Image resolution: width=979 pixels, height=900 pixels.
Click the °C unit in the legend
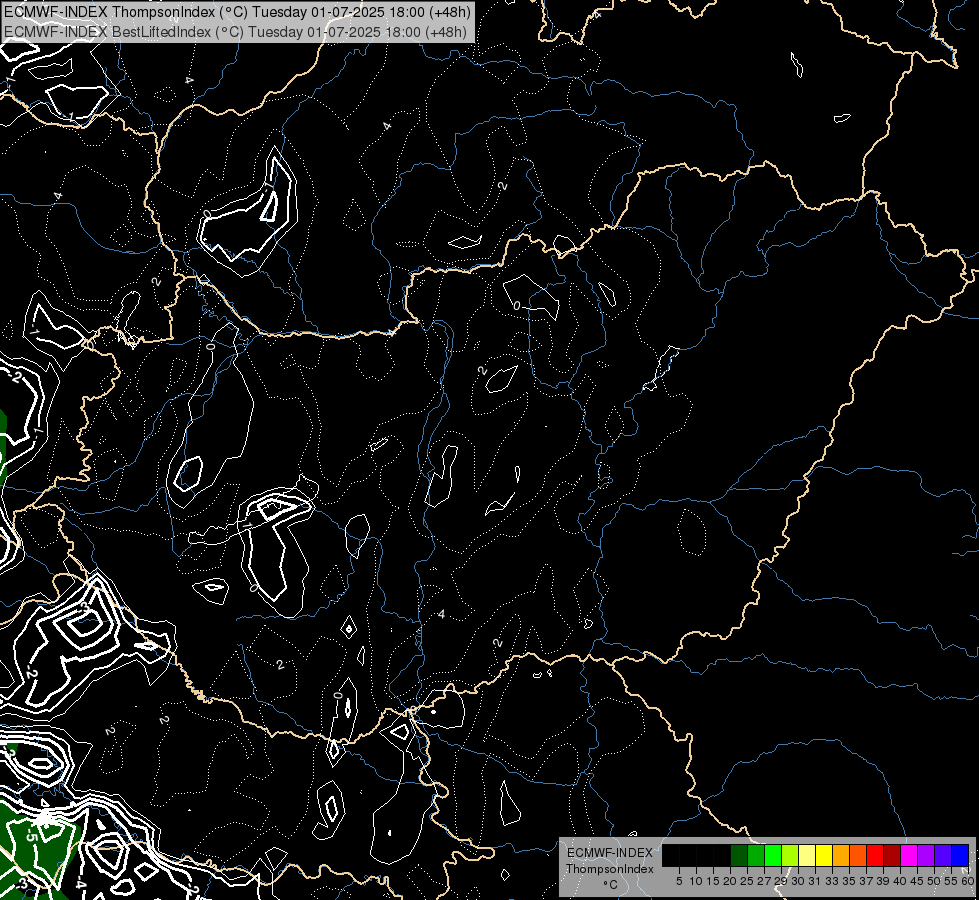coord(611,884)
